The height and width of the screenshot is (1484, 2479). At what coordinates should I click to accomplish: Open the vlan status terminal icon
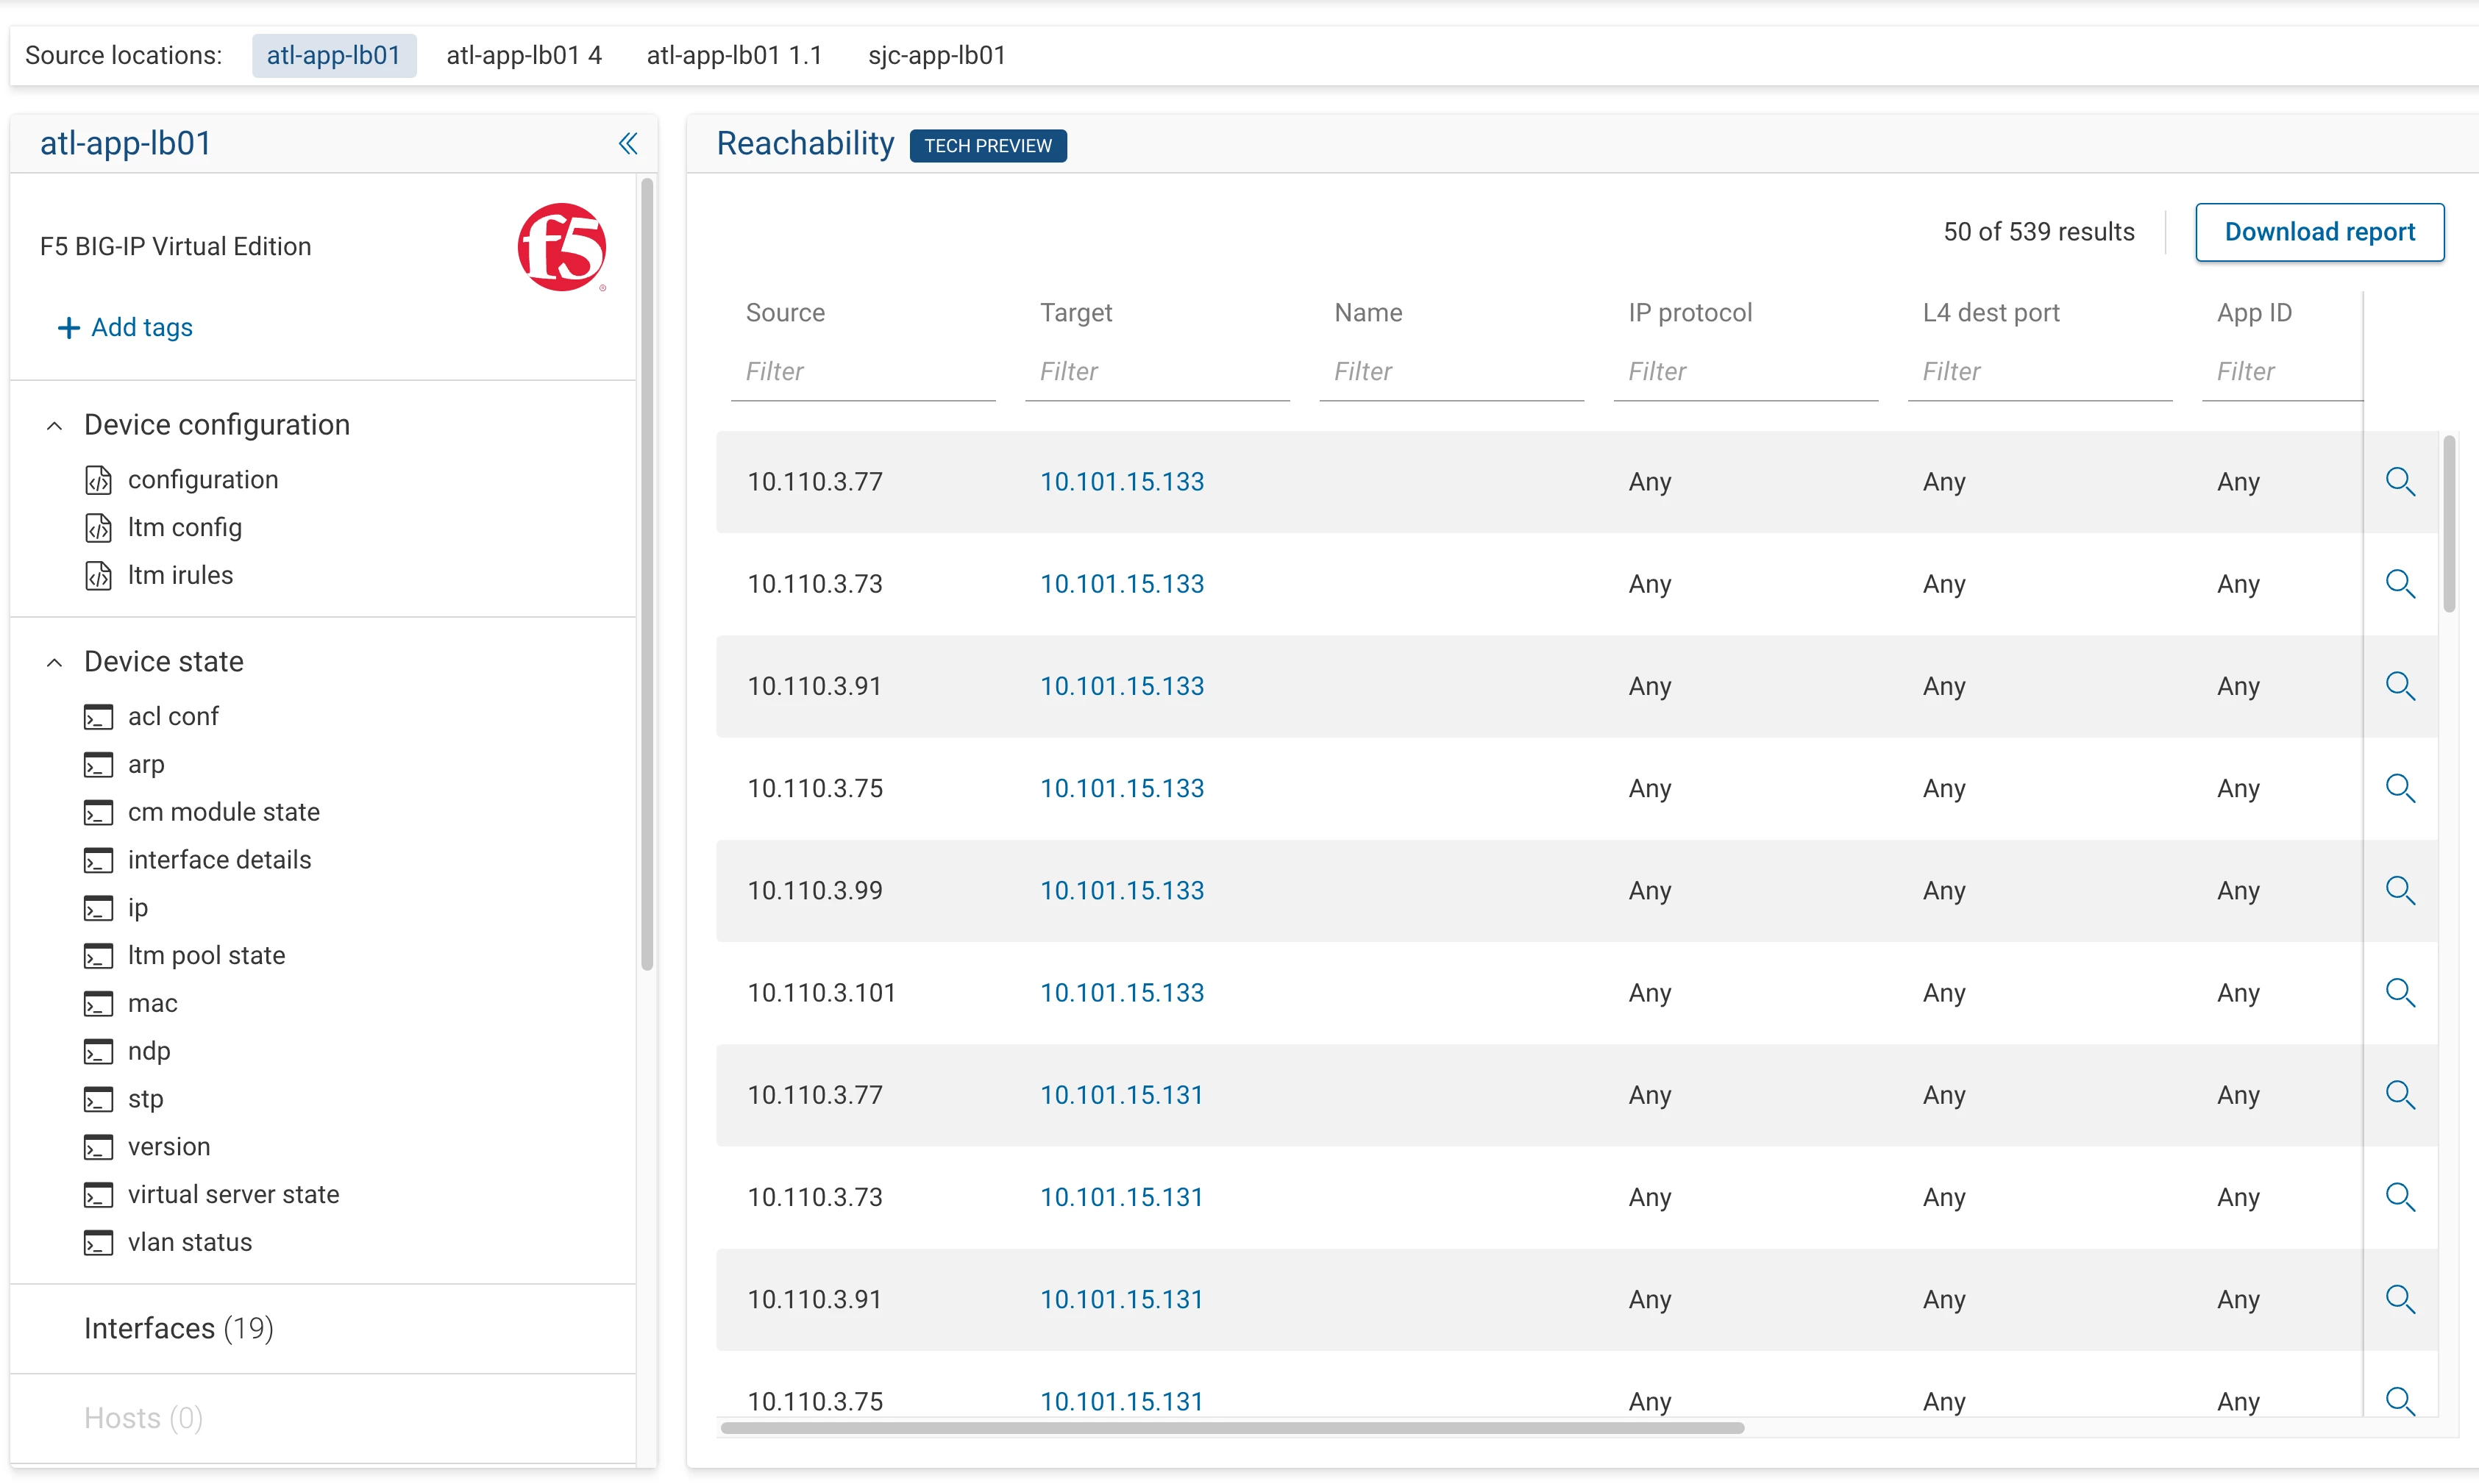[98, 1243]
